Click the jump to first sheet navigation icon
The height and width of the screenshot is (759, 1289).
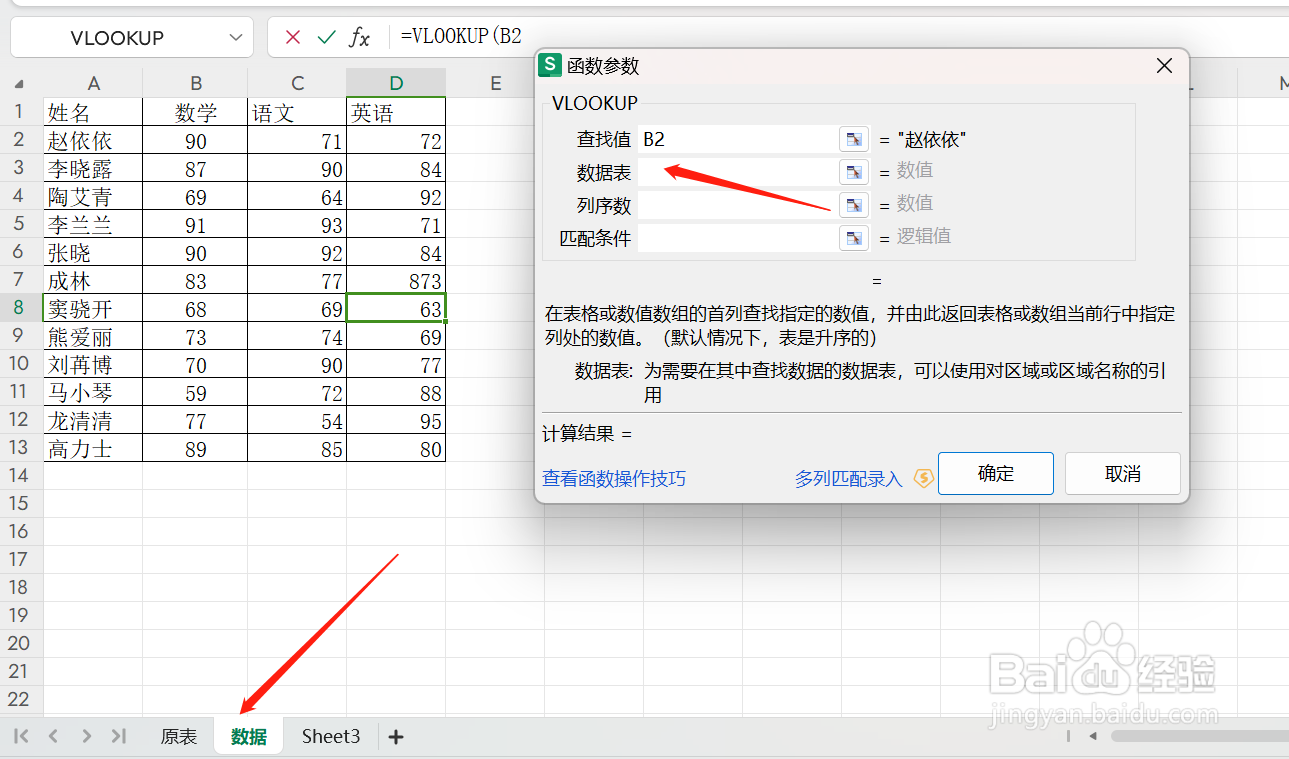tap(19, 735)
